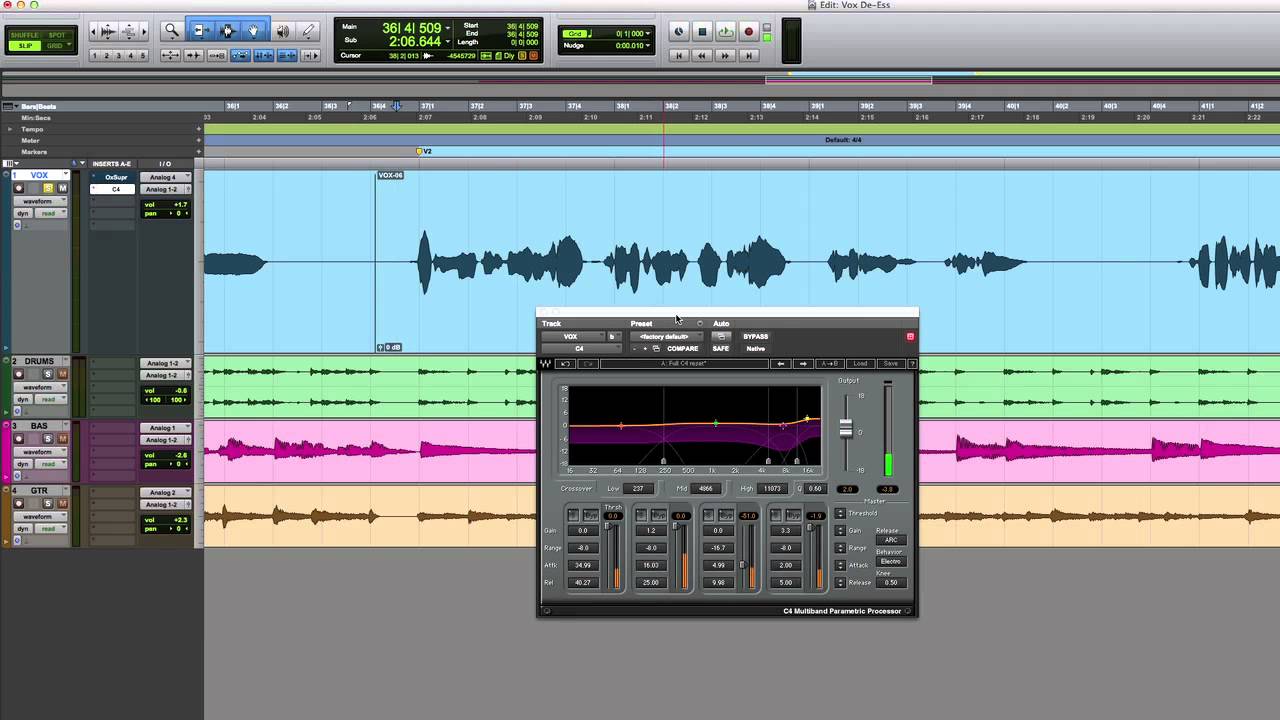Click the Load button in C4
The width and height of the screenshot is (1280, 720).
pyautogui.click(x=860, y=364)
